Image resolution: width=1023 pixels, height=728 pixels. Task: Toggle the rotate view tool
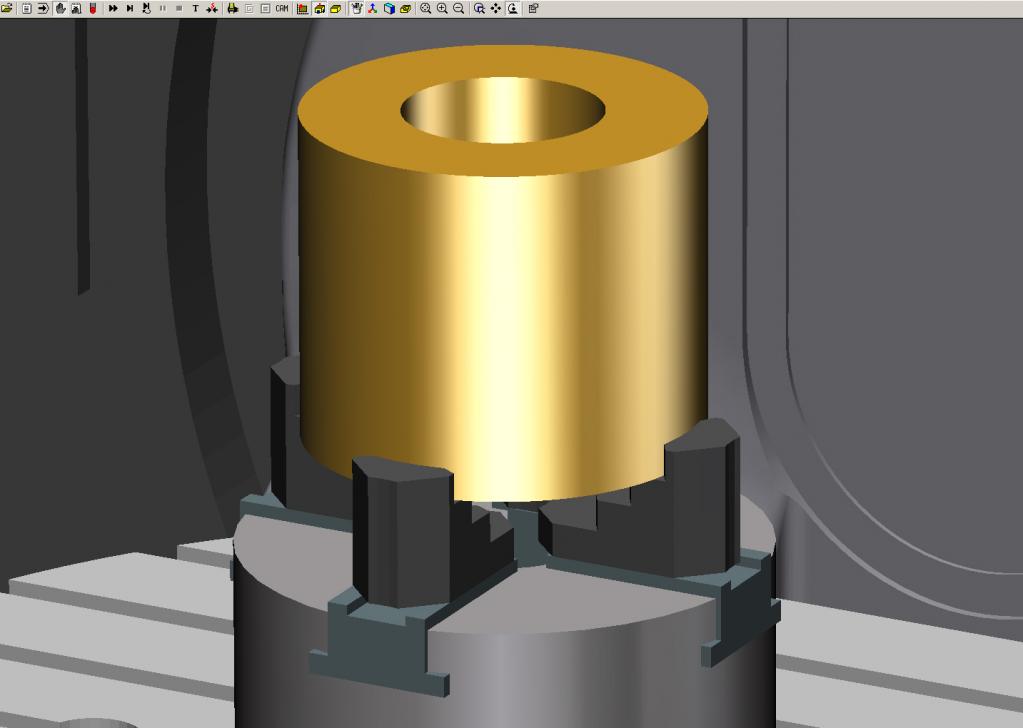point(513,8)
